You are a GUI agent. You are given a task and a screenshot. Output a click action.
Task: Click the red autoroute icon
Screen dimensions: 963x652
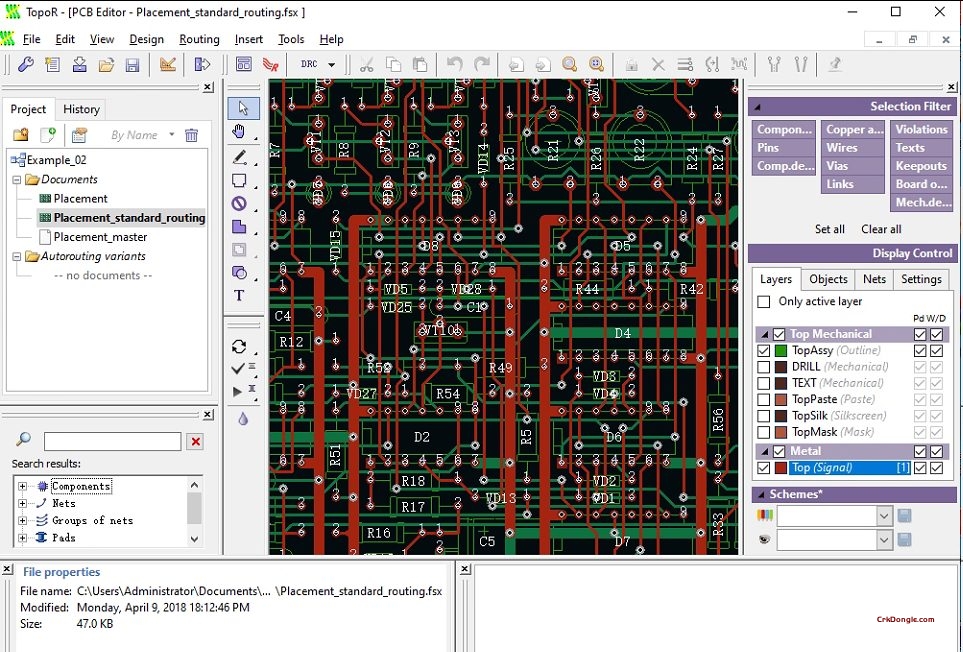click(270, 65)
